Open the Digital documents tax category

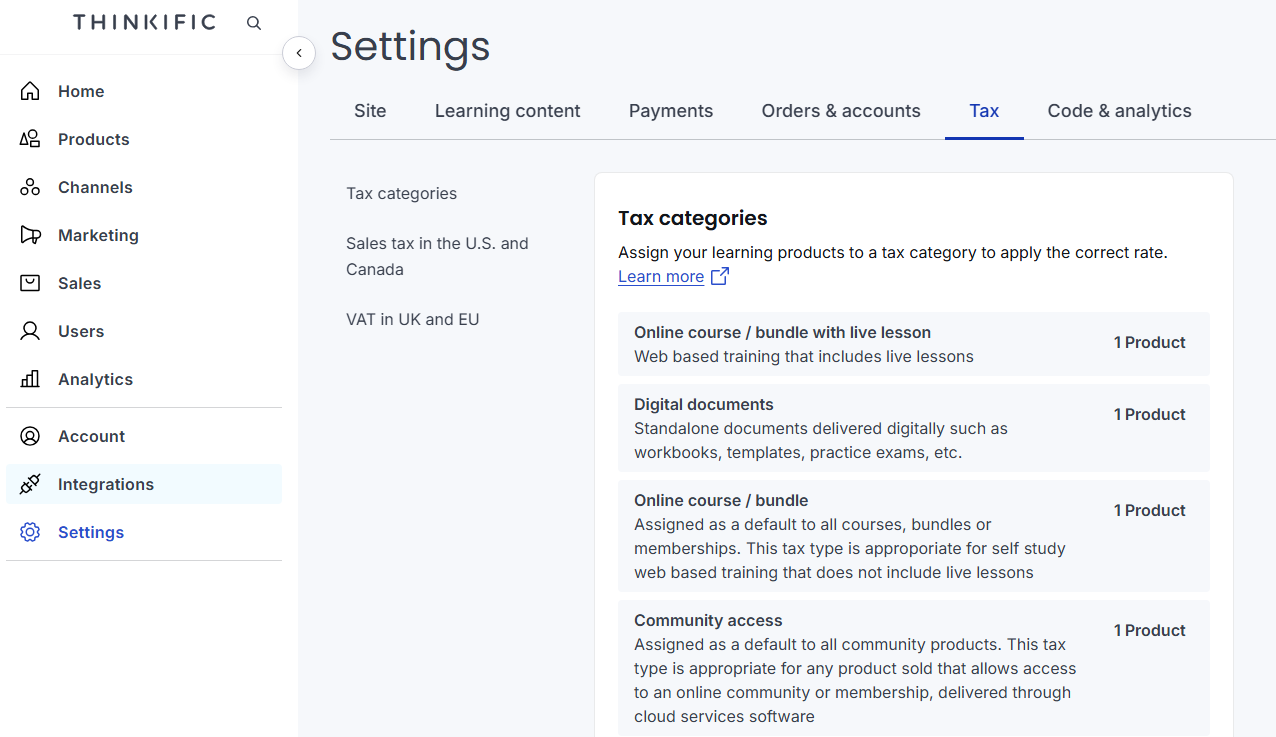[x=913, y=428]
